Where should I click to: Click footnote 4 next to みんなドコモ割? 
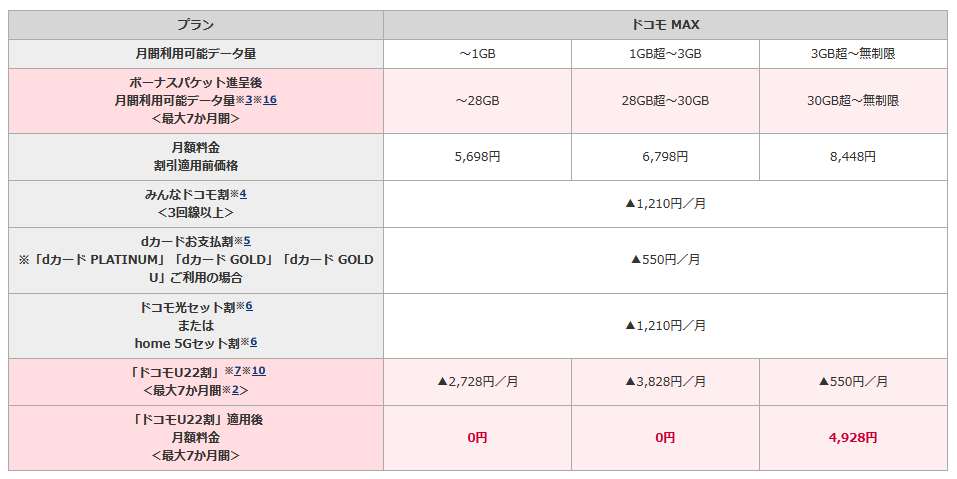[x=242, y=193]
